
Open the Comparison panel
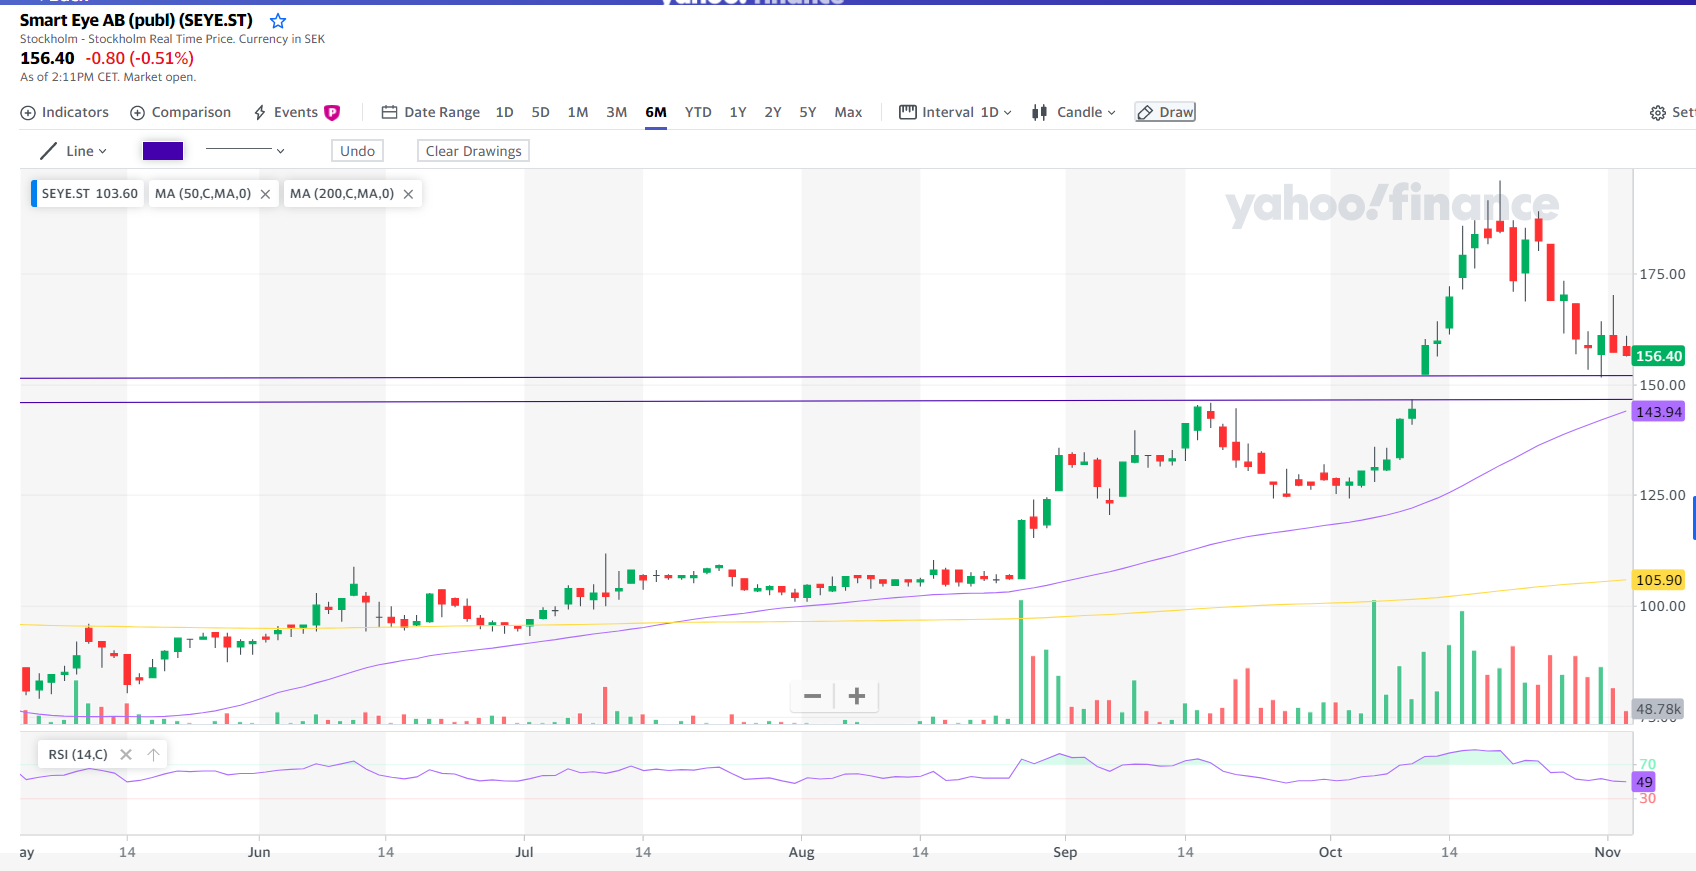tap(181, 112)
